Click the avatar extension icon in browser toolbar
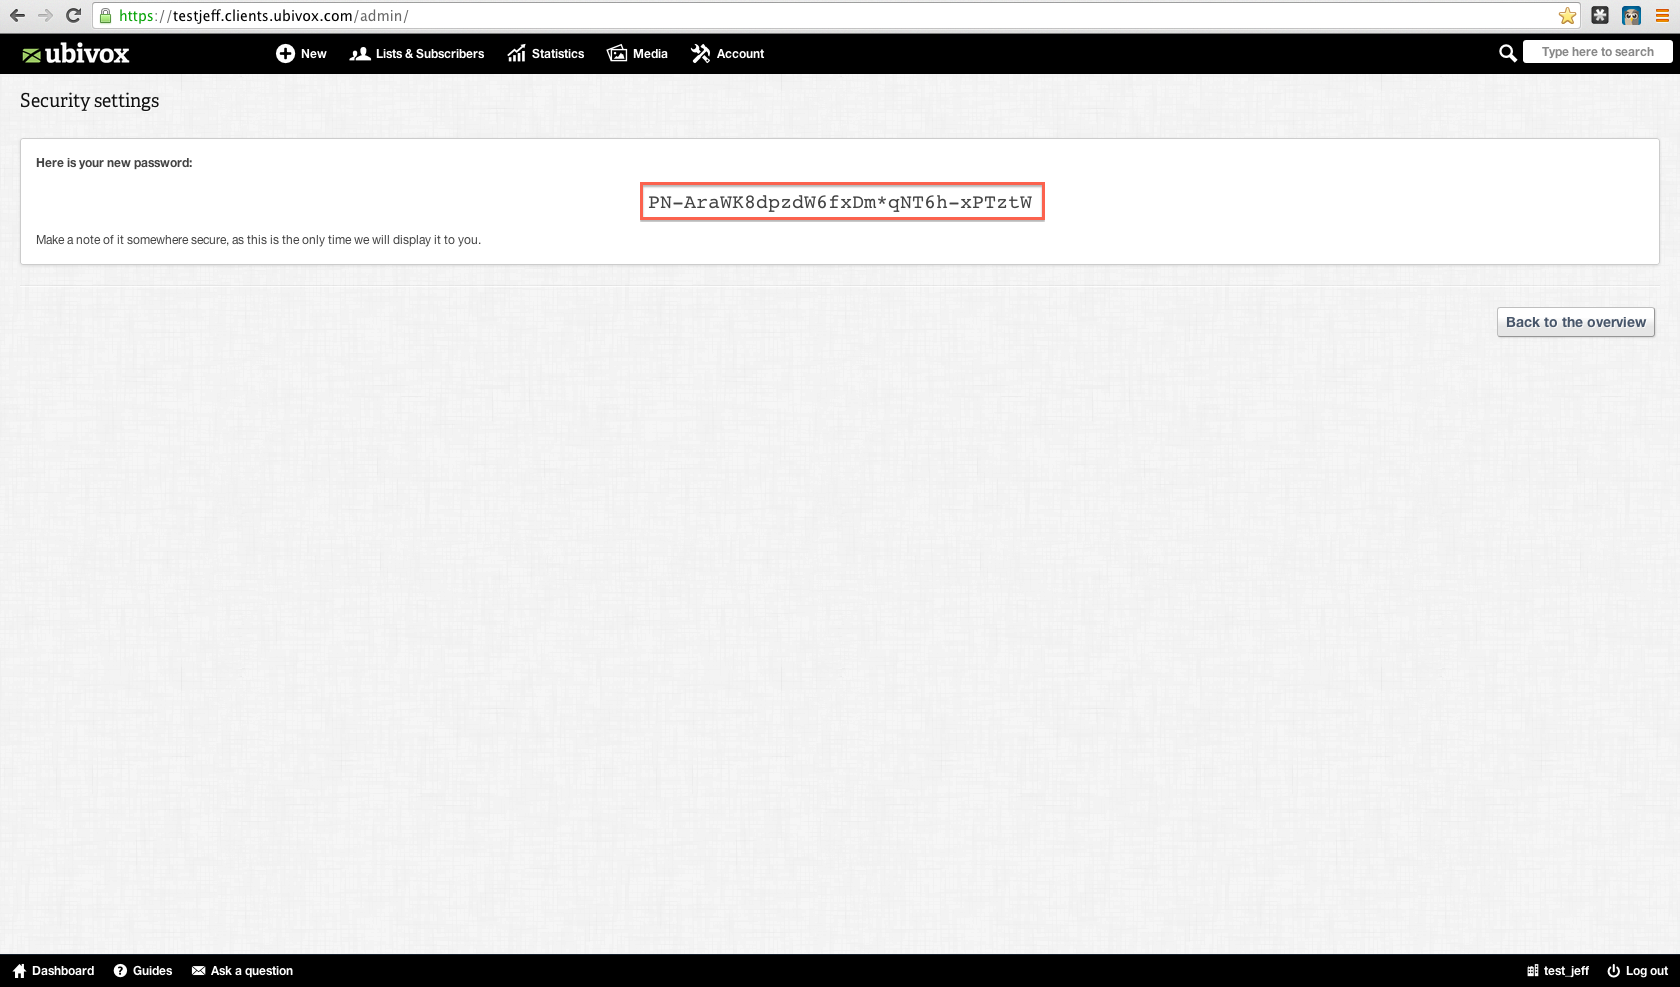The height and width of the screenshot is (987, 1680). 1631,16
